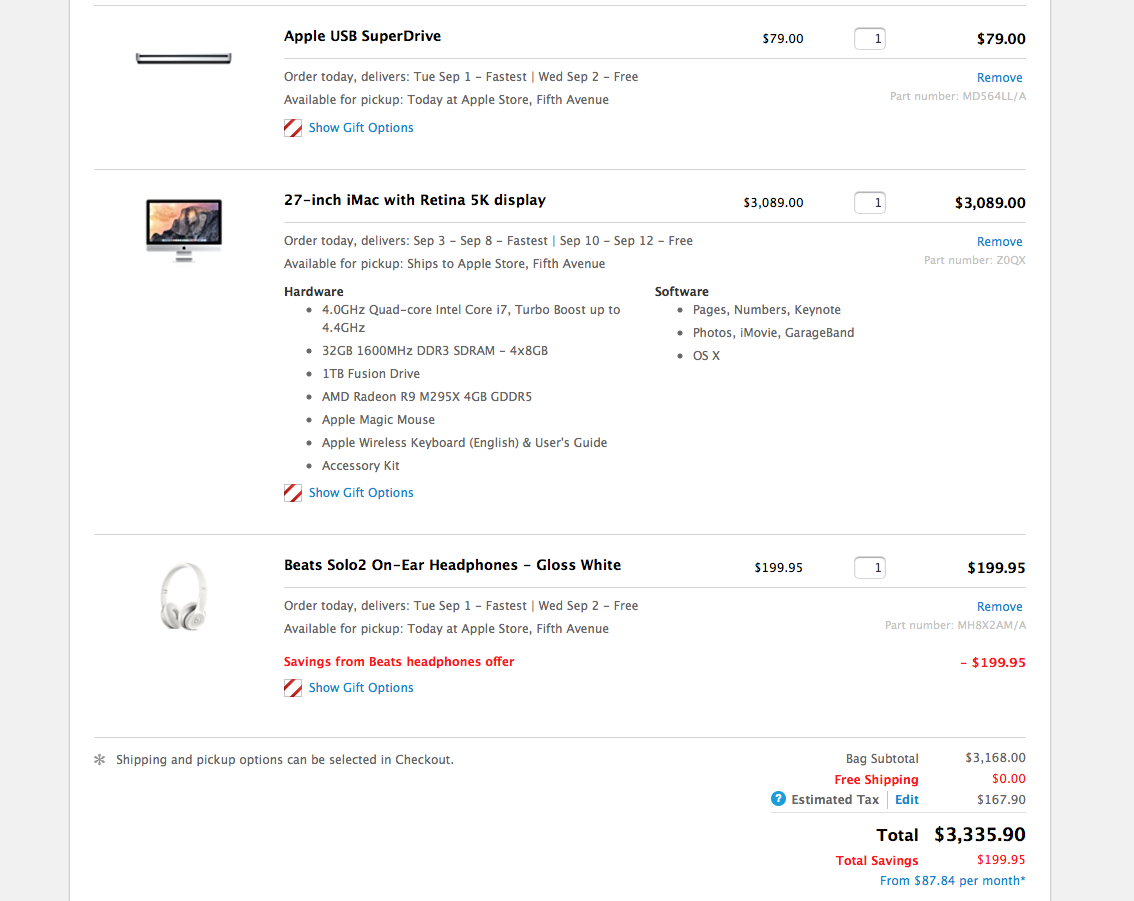Open the Apple USB SuperDrive product image

click(x=184, y=59)
